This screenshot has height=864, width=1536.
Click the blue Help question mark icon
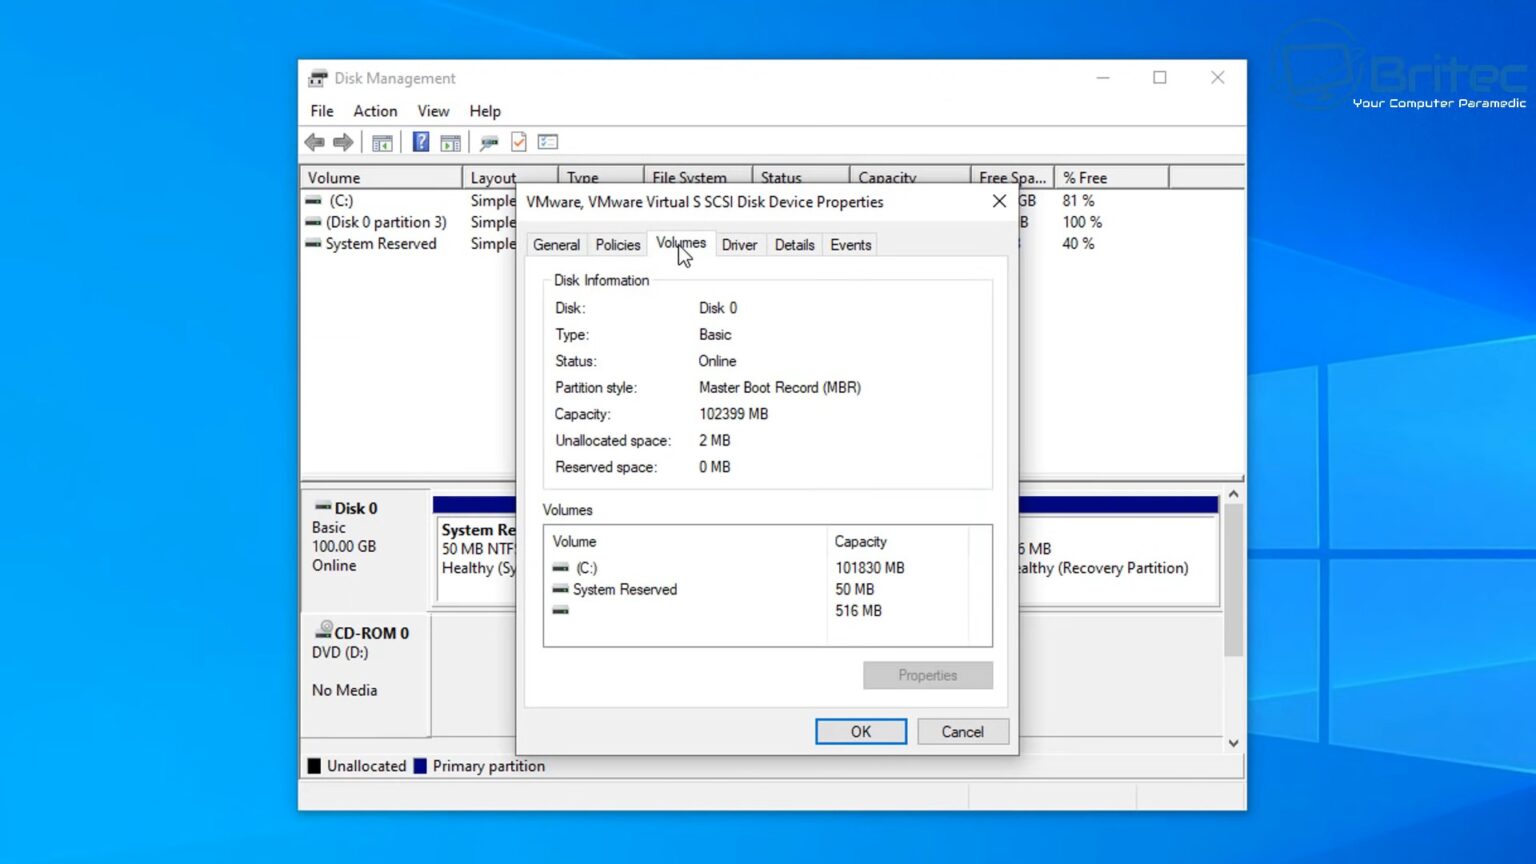(x=421, y=142)
